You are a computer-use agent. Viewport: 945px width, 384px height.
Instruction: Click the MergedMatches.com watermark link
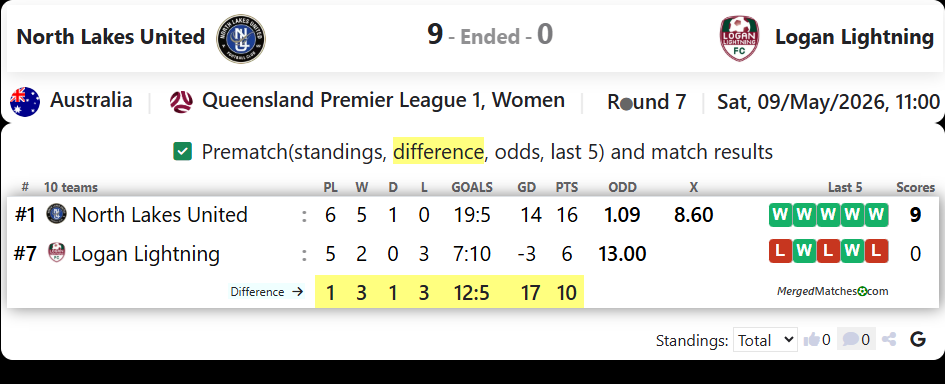tap(832, 291)
